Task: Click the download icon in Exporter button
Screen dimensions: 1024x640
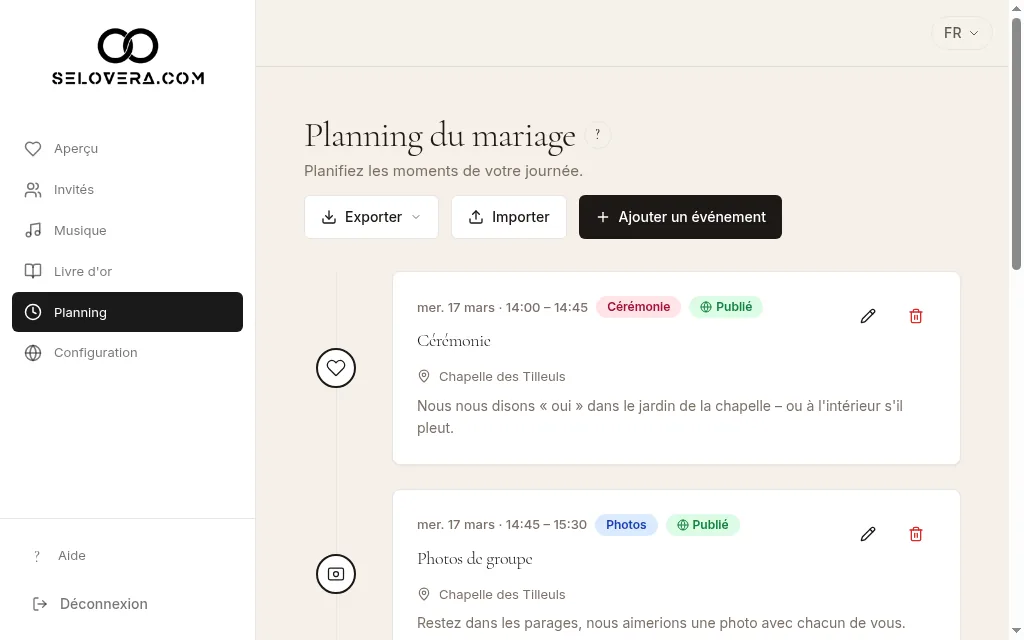Action: [329, 217]
